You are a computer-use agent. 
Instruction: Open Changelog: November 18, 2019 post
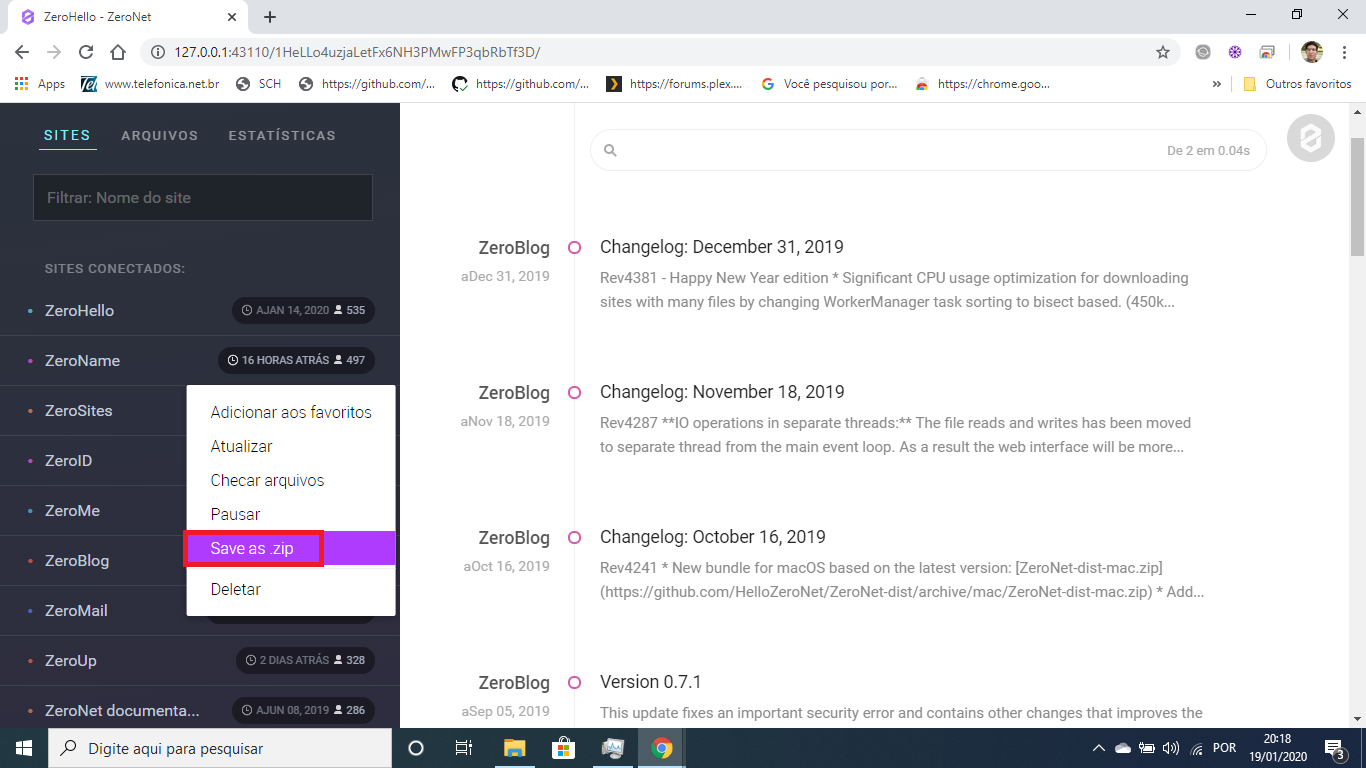[x=722, y=392]
